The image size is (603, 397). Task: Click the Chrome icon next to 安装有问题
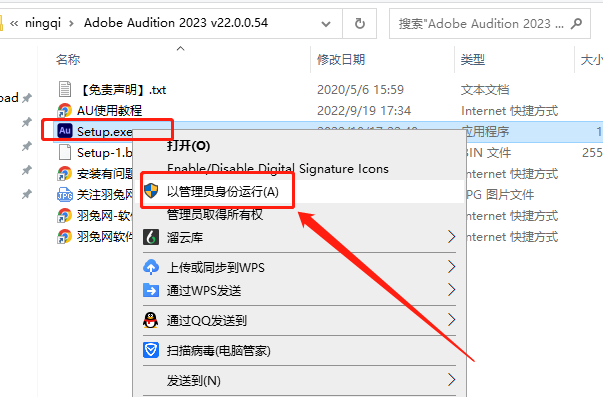coord(65,173)
